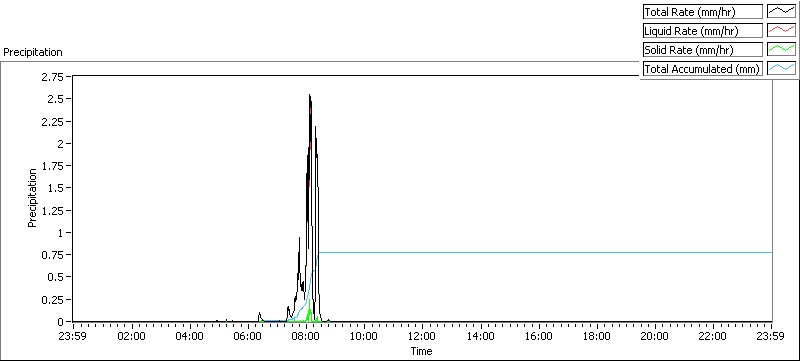Click the 0 y-axis minimum value
The width and height of the screenshot is (800, 361).
coord(61,322)
